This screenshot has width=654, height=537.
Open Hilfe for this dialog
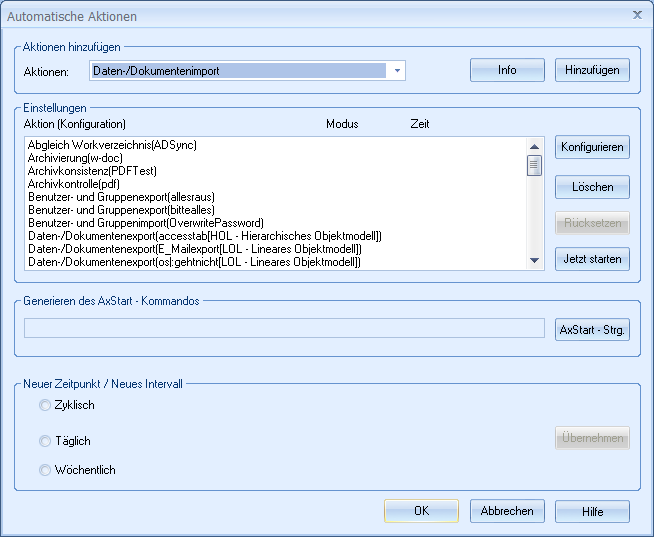pos(592,511)
